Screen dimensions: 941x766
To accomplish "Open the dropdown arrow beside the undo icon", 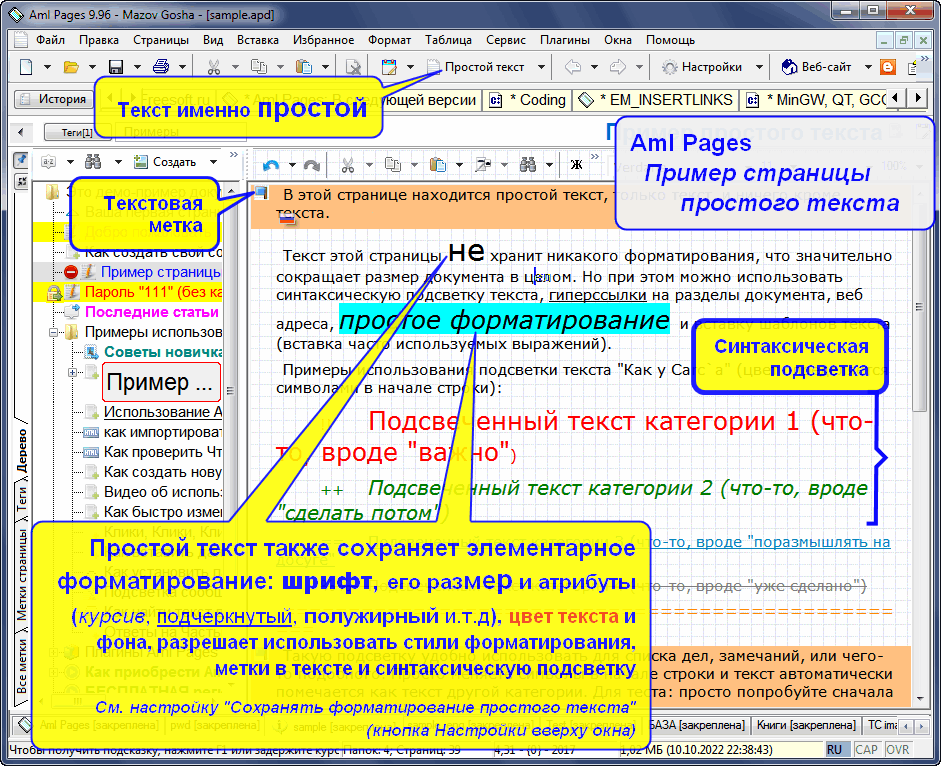I will 292,165.
